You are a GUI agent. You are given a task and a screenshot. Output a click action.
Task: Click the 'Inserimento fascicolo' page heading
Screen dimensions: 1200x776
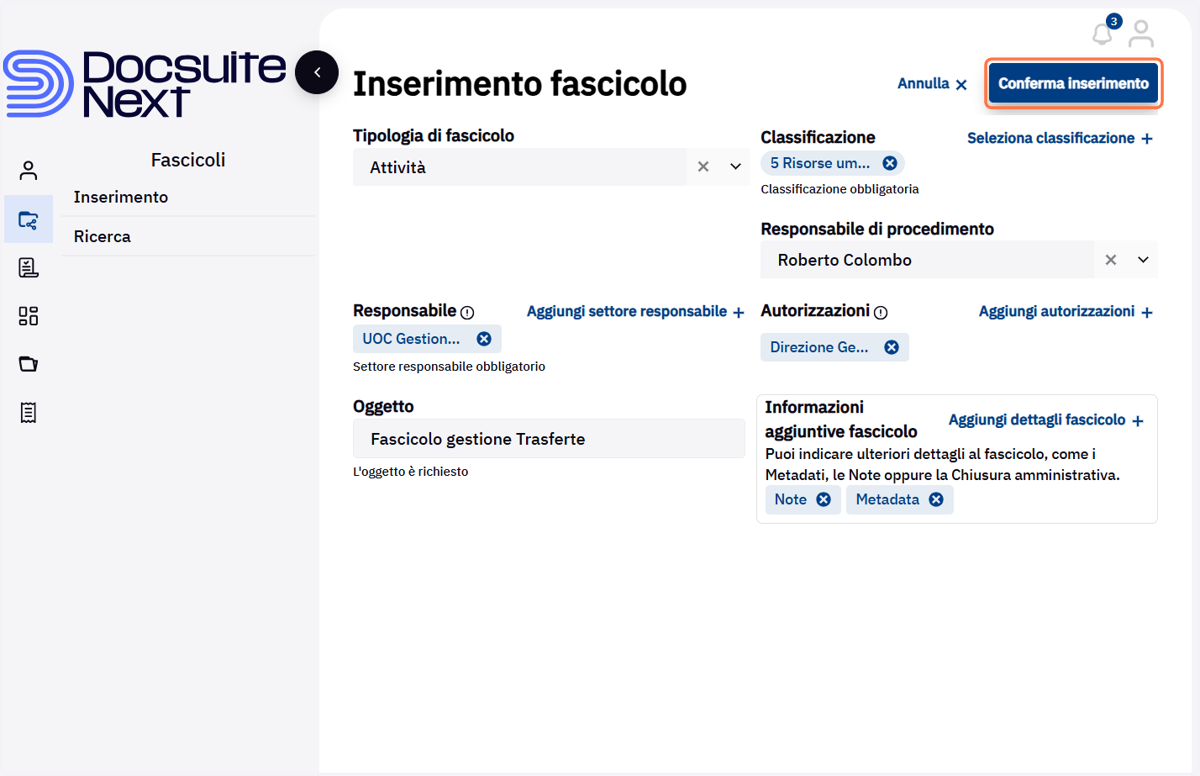click(520, 84)
